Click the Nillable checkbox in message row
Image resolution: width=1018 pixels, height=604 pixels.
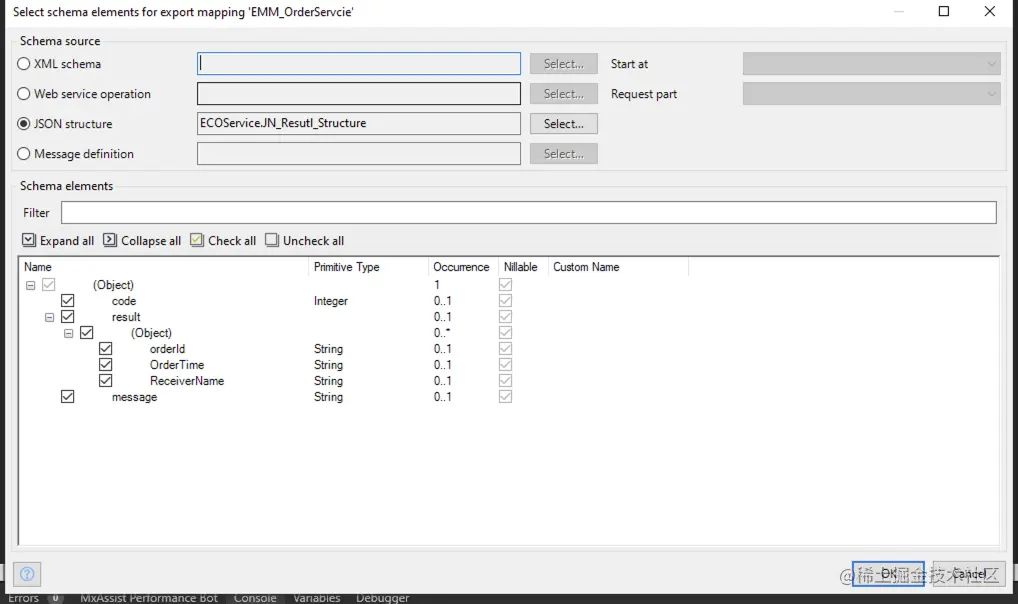tap(505, 396)
